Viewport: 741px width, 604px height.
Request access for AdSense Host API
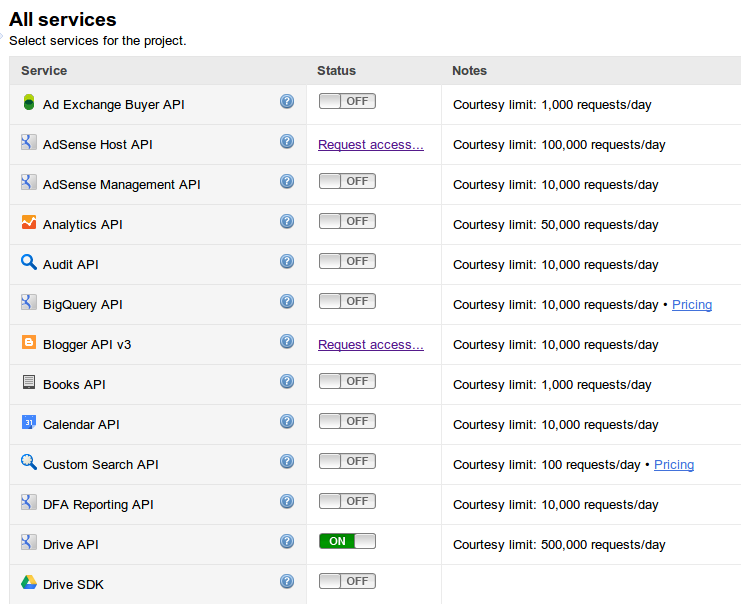click(x=371, y=145)
